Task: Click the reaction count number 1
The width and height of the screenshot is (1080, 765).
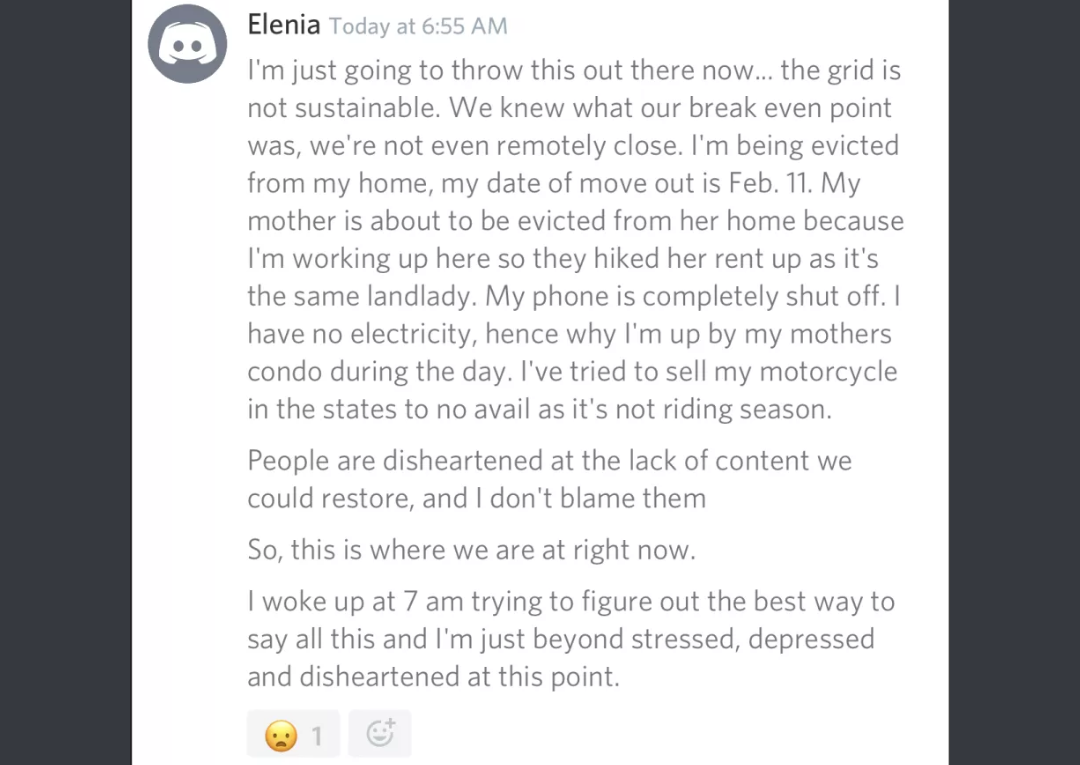Action: click(317, 737)
